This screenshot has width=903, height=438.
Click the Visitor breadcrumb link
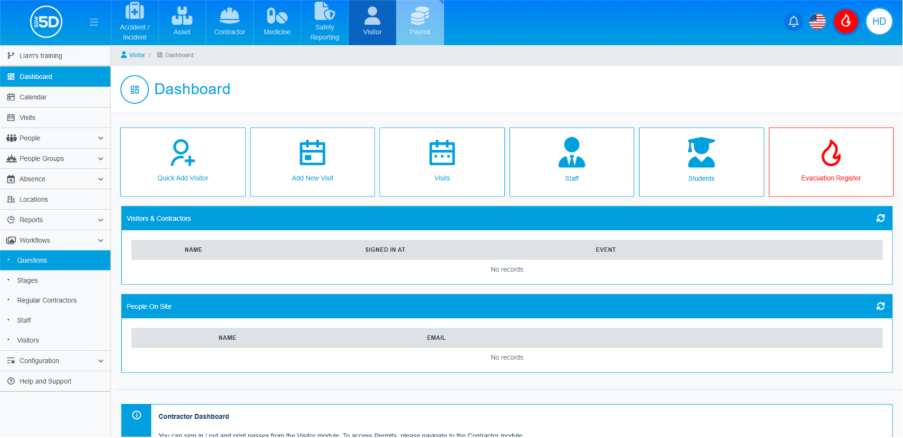pos(136,55)
